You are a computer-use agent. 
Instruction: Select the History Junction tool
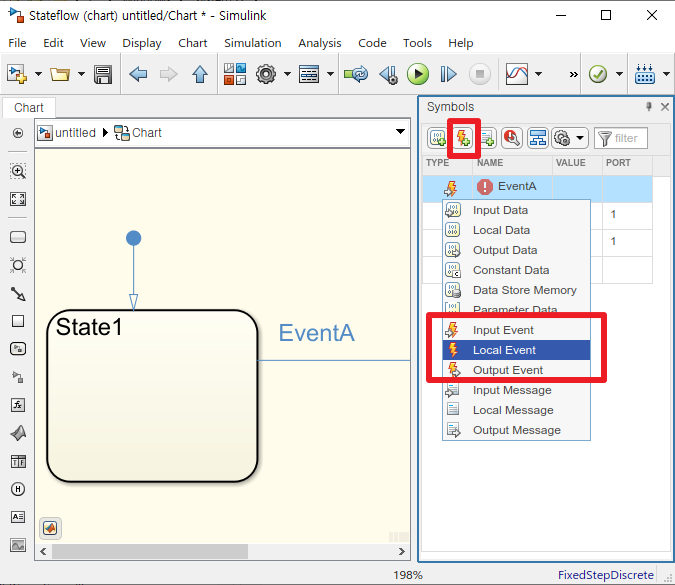coord(18,489)
